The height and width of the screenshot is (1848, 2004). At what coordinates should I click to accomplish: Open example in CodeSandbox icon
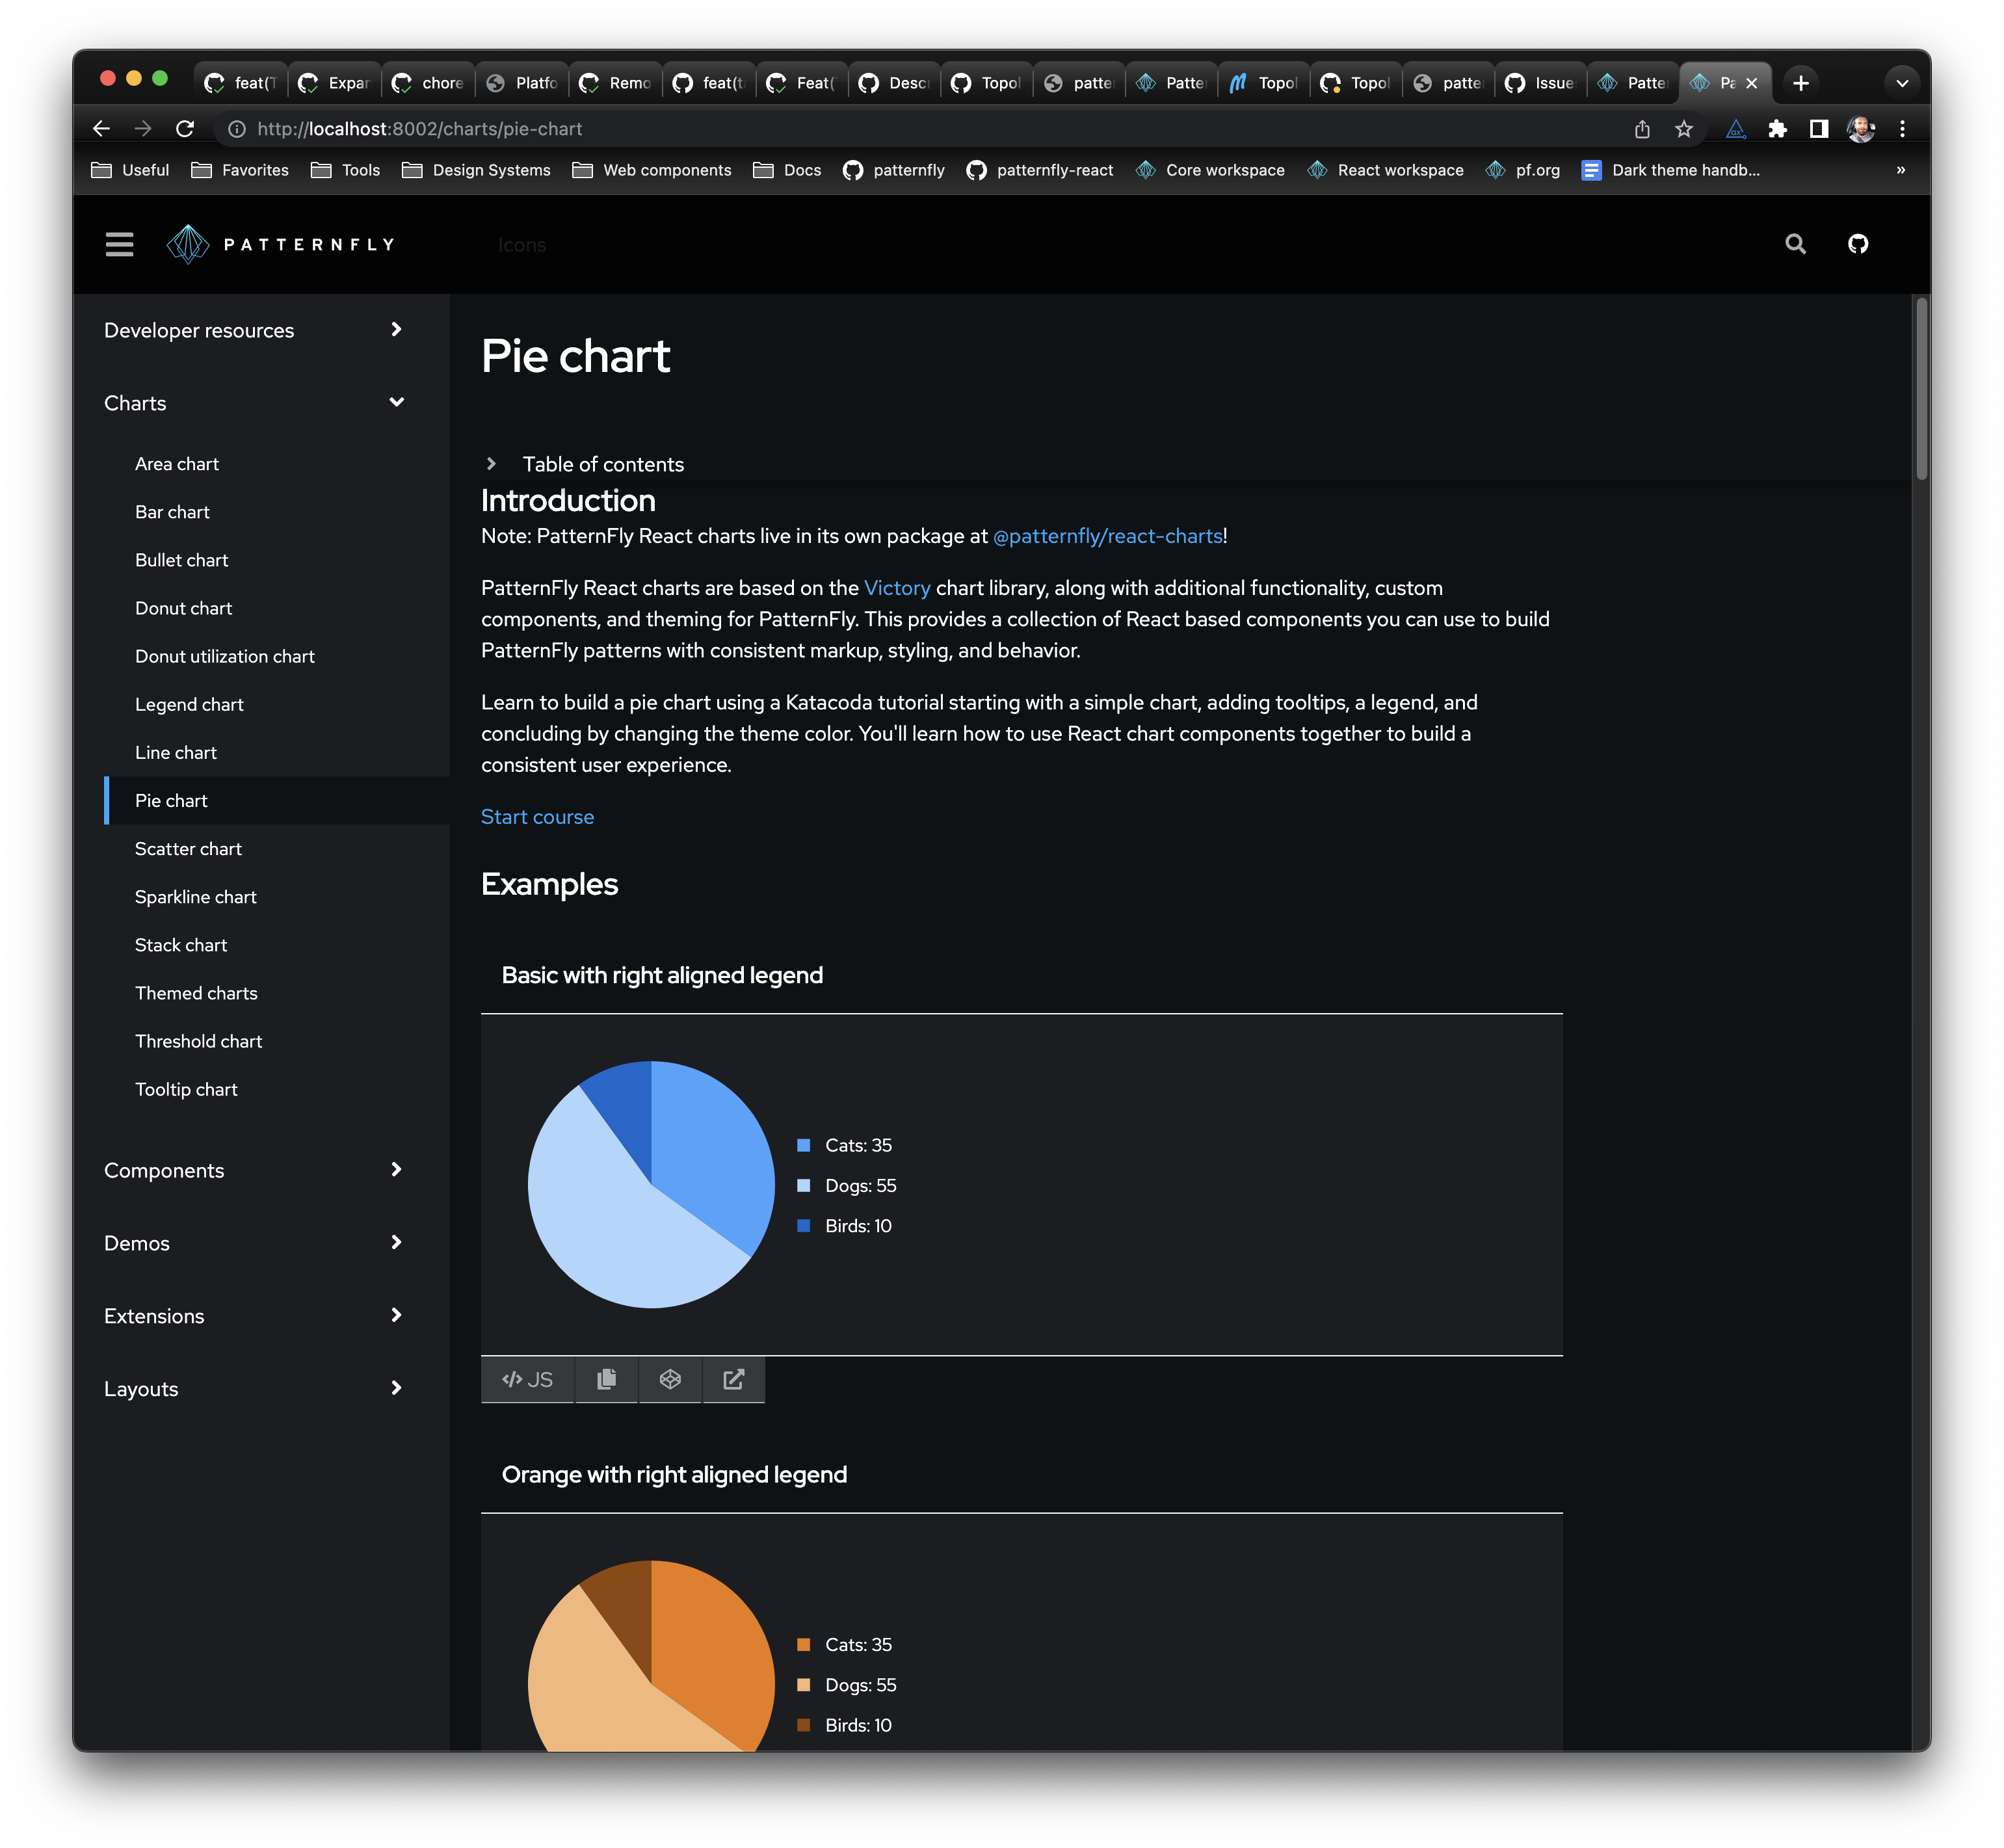click(670, 1379)
